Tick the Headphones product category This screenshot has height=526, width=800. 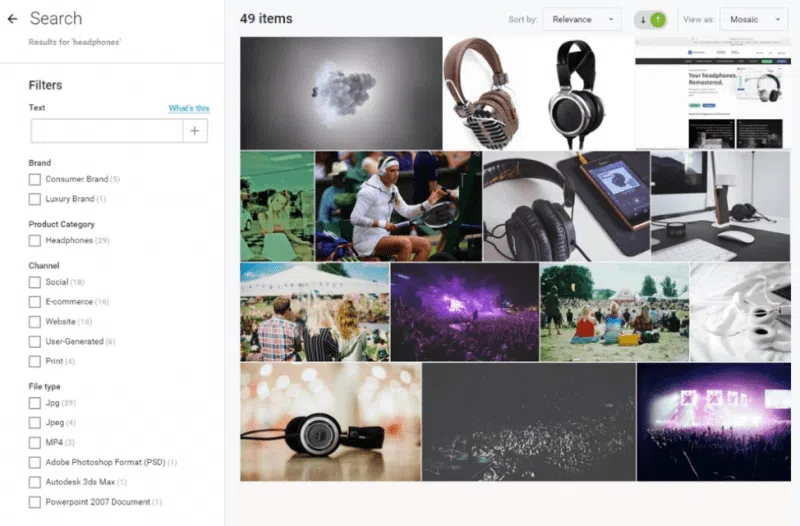click(35, 241)
